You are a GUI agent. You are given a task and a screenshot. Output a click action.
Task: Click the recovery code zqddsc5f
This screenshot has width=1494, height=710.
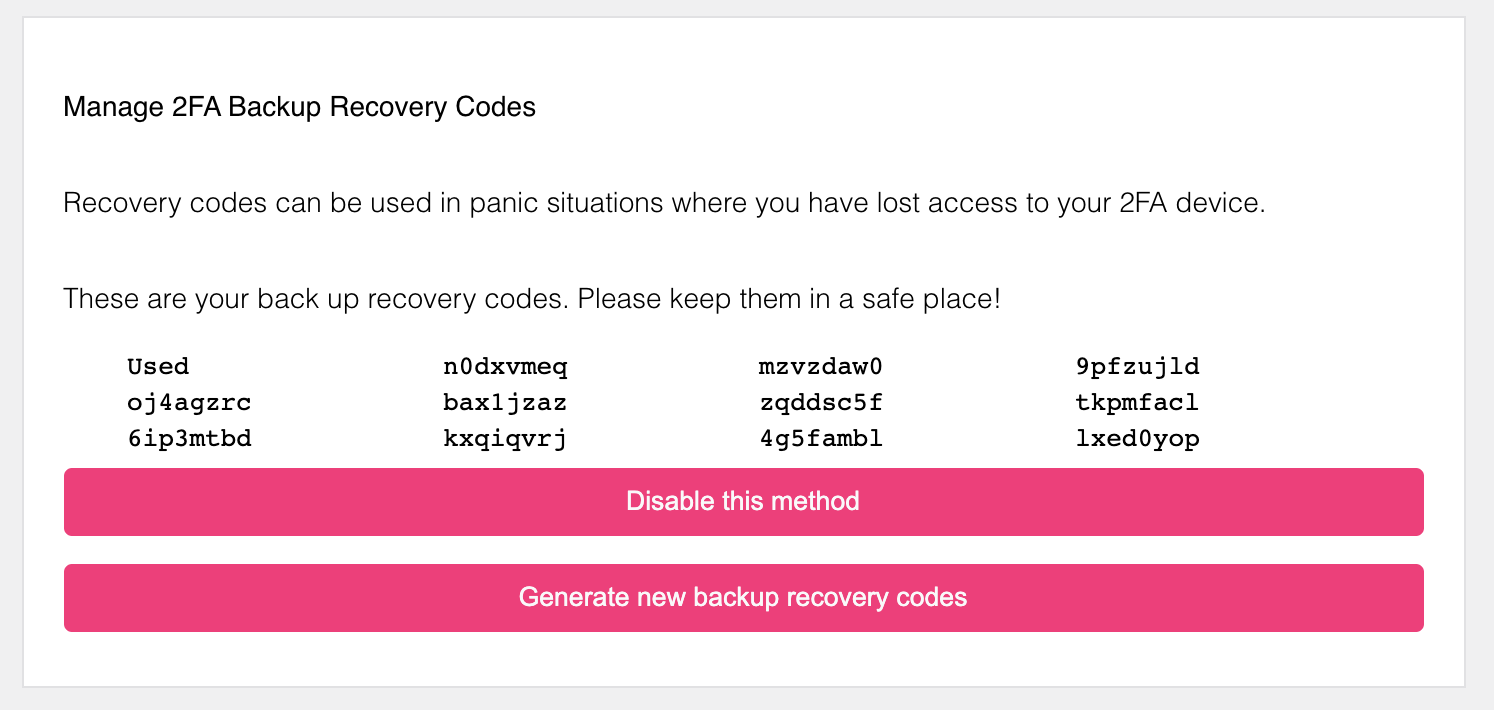coord(821,403)
